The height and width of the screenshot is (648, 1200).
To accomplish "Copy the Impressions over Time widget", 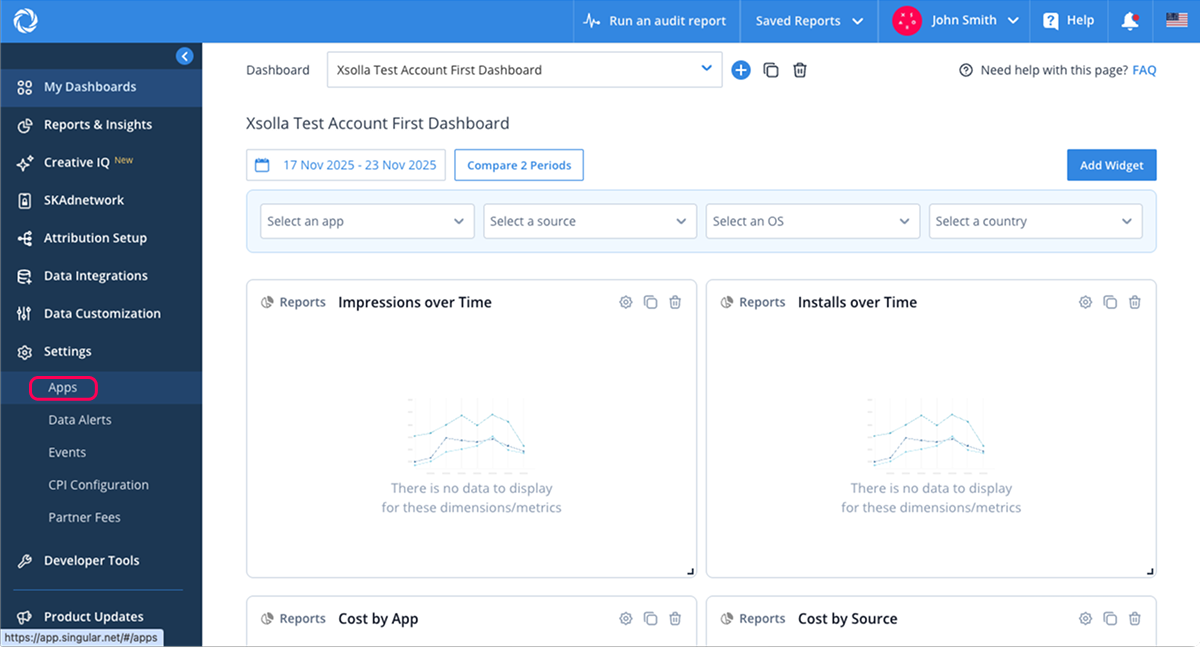I will coord(650,302).
